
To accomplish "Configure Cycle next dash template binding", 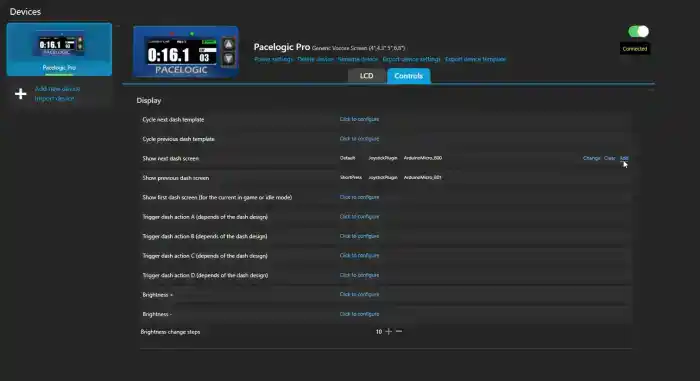I will coord(359,119).
